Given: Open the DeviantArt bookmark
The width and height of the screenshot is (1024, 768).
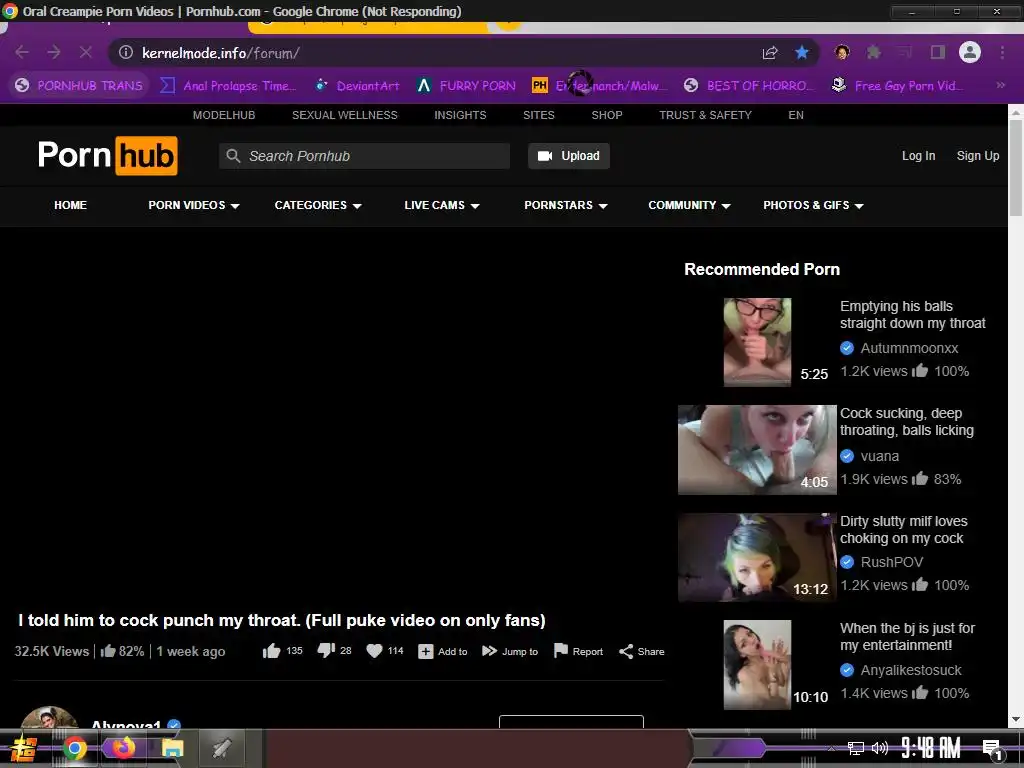Looking at the screenshot, I should coord(358,86).
